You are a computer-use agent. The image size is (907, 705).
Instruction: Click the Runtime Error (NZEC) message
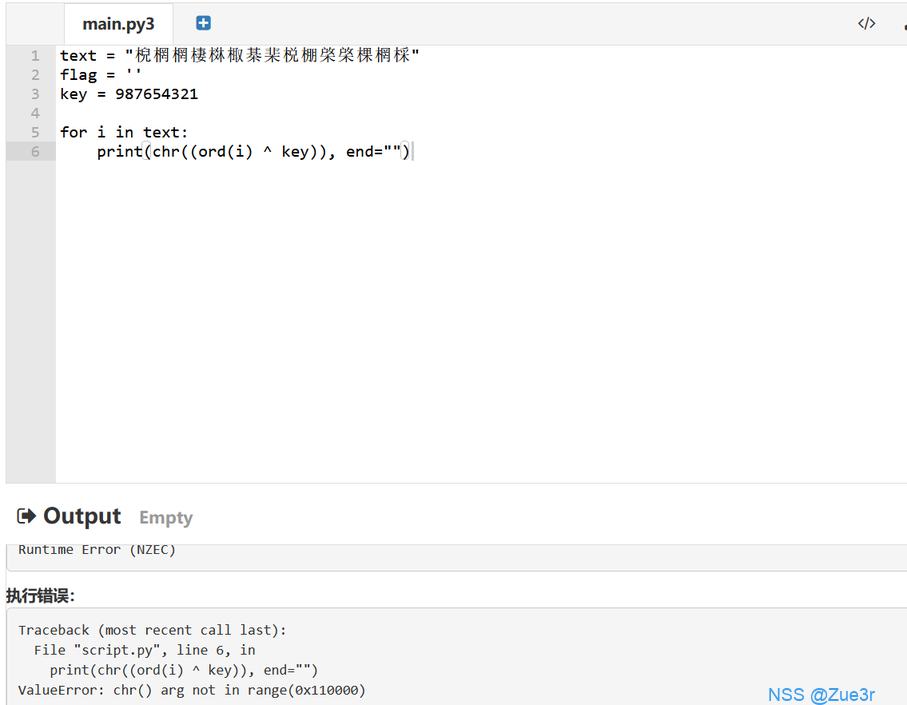(97, 550)
